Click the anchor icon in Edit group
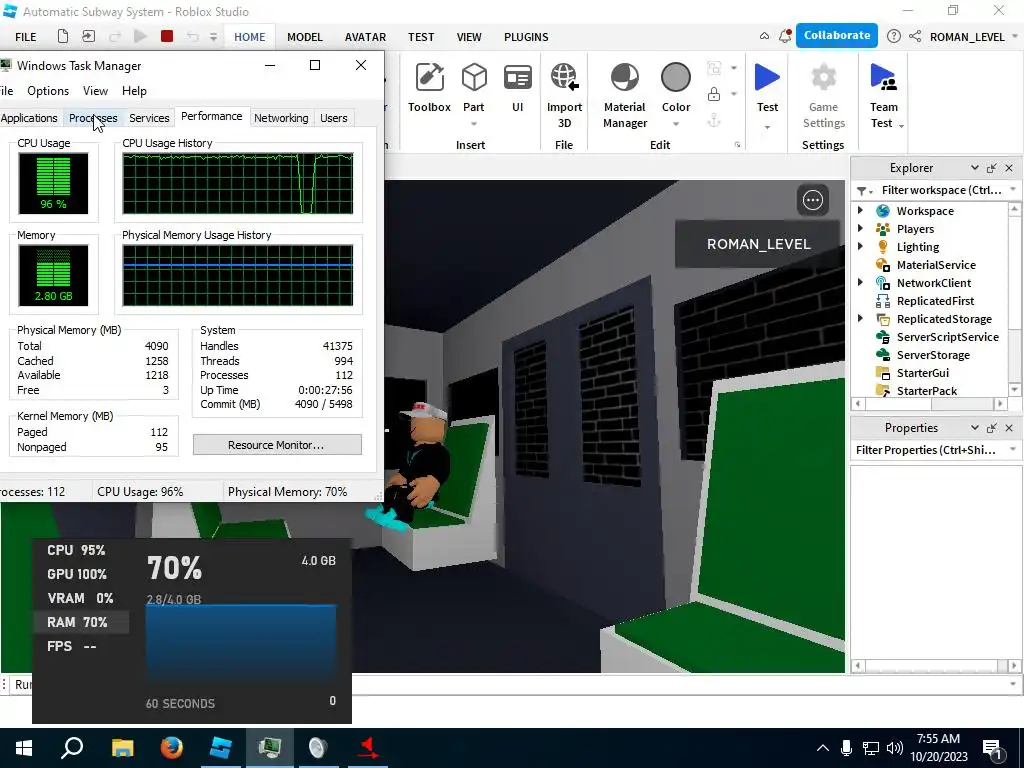The width and height of the screenshot is (1024, 768). tap(714, 120)
